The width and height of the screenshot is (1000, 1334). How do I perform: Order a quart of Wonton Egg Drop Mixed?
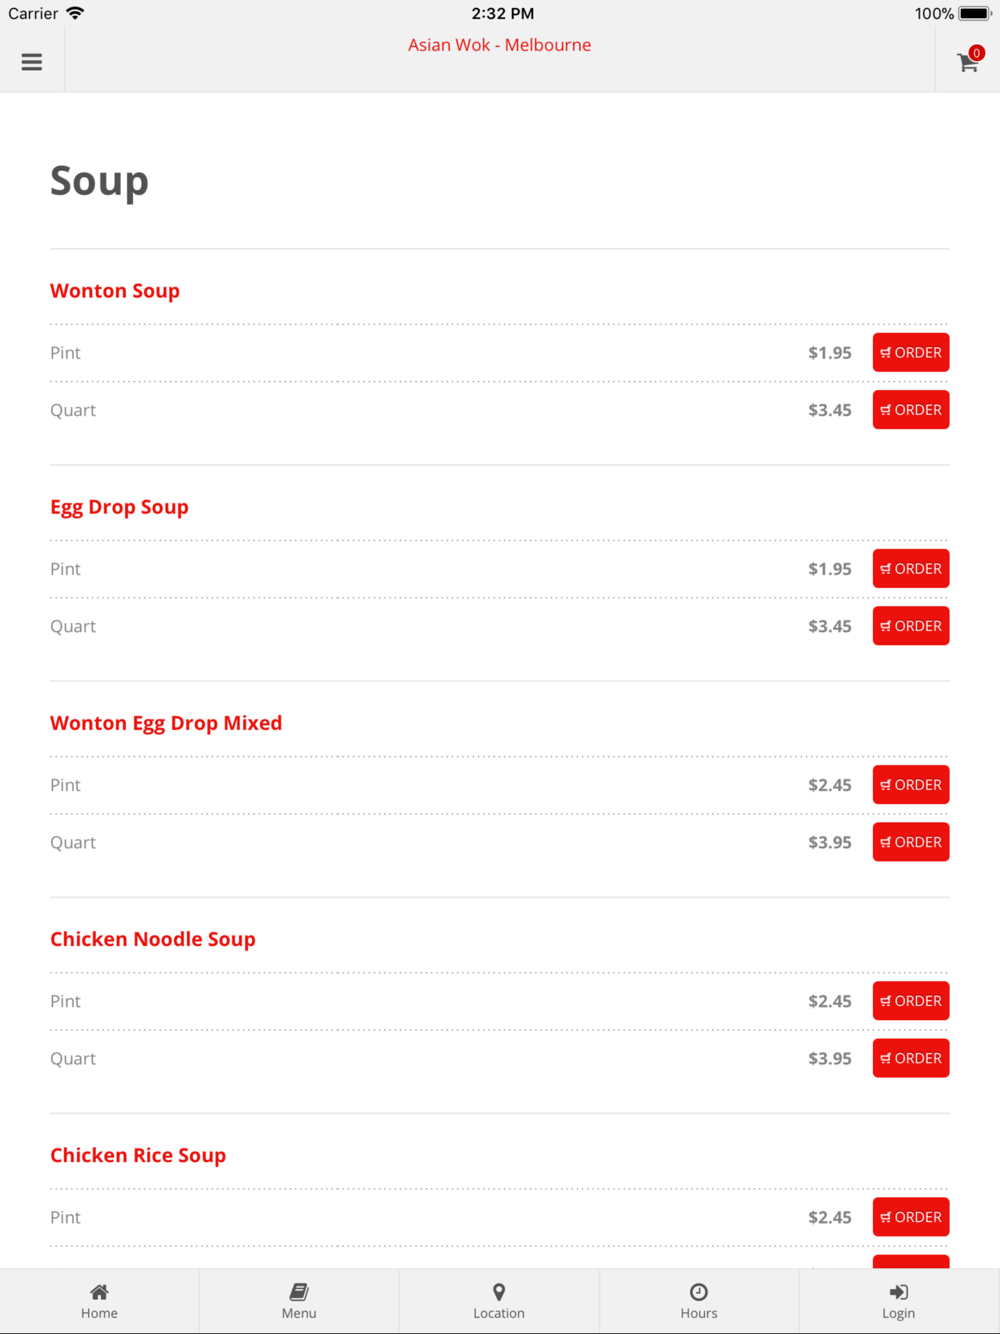[x=910, y=842]
